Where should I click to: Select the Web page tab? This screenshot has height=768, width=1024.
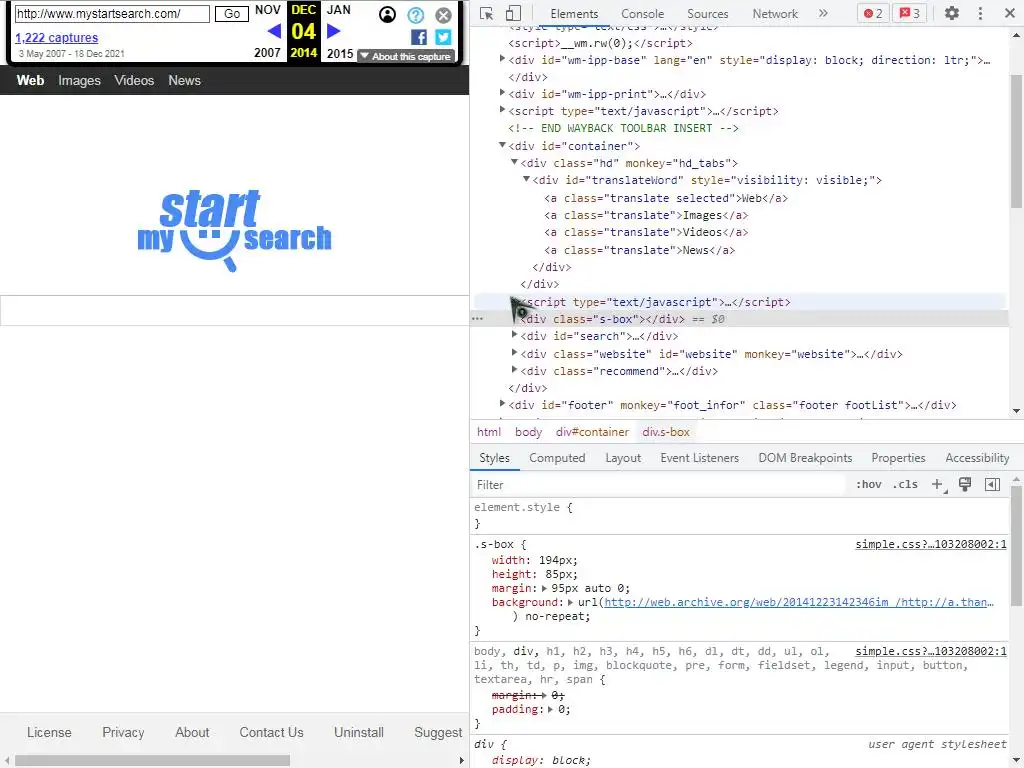tap(30, 80)
